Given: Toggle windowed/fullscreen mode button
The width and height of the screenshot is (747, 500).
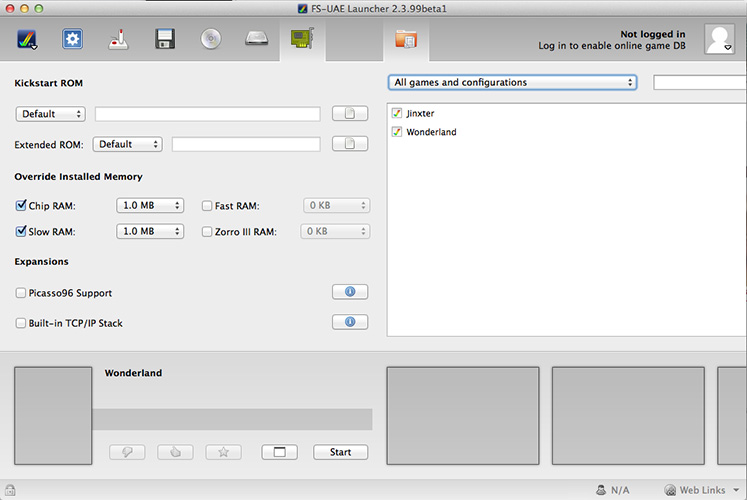Looking at the screenshot, I should click(280, 452).
